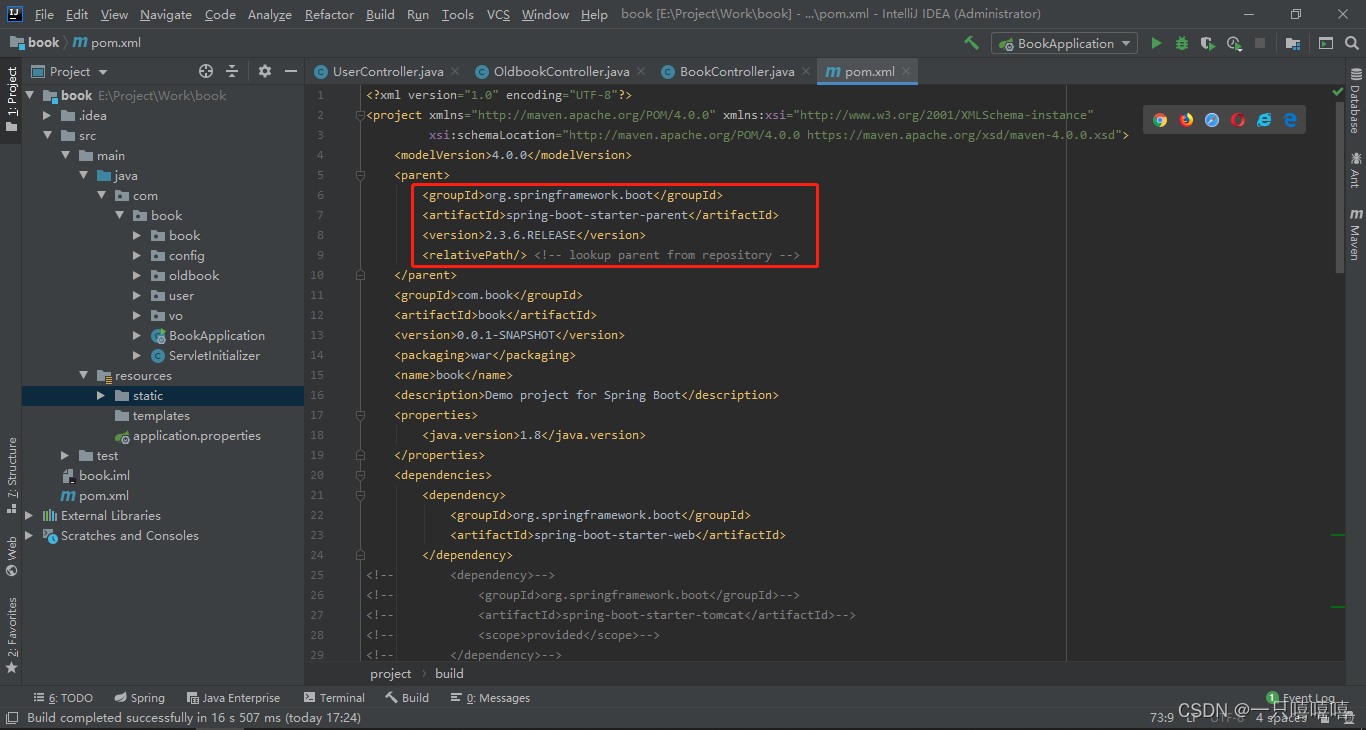Click the build breadcrumb below the editor
This screenshot has height=730, width=1366.
pyautogui.click(x=449, y=673)
